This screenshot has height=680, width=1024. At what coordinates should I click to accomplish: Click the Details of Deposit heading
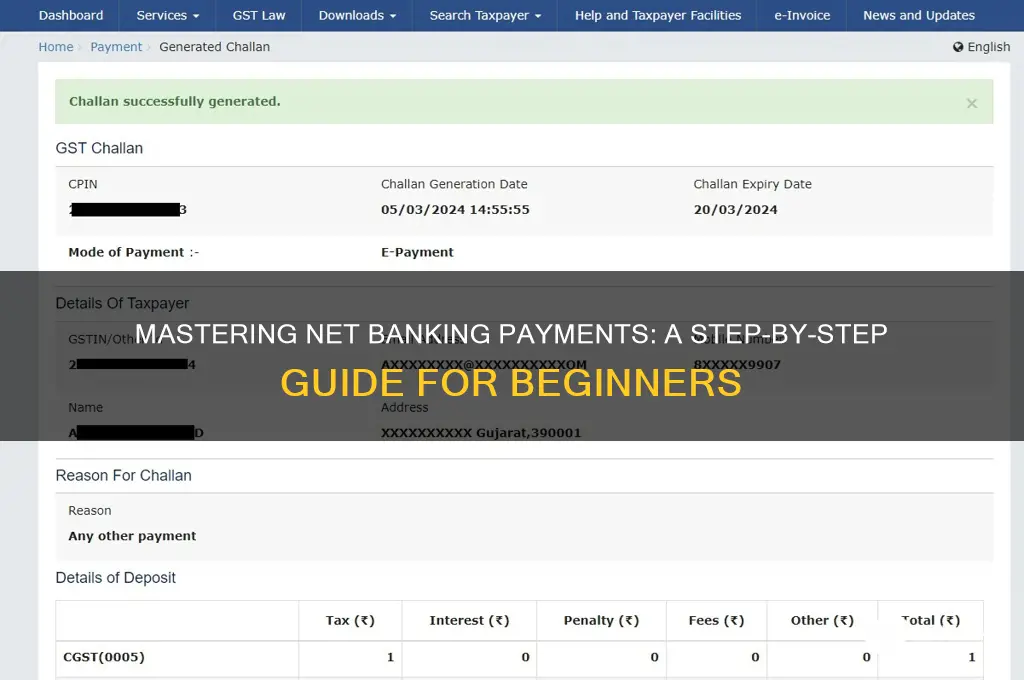coord(116,577)
